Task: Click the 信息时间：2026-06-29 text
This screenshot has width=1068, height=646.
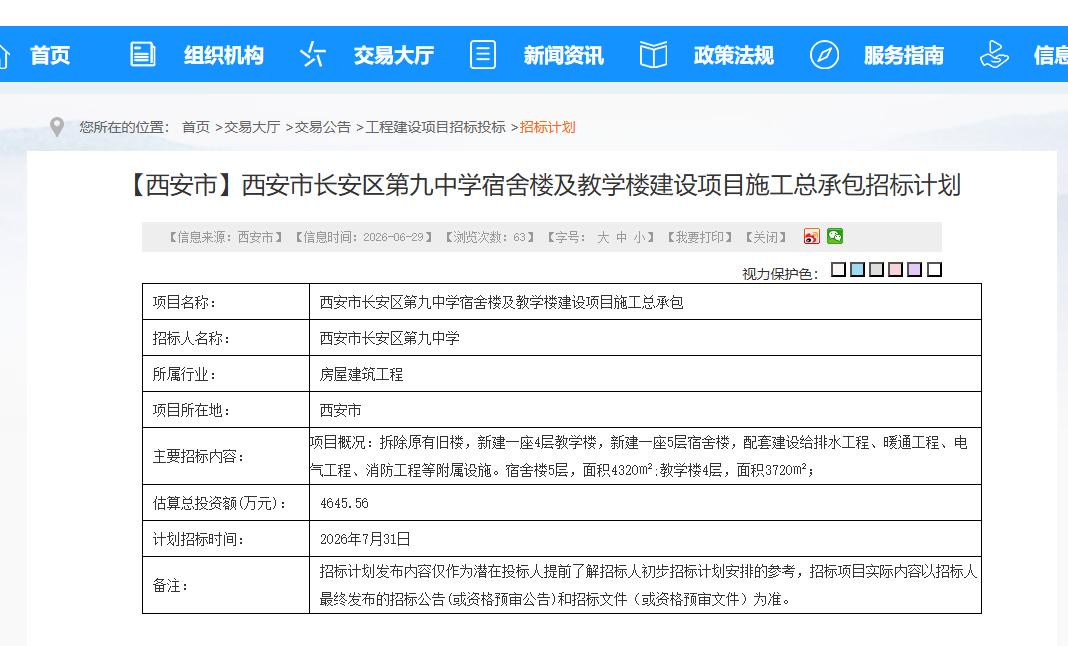Action: [364, 237]
